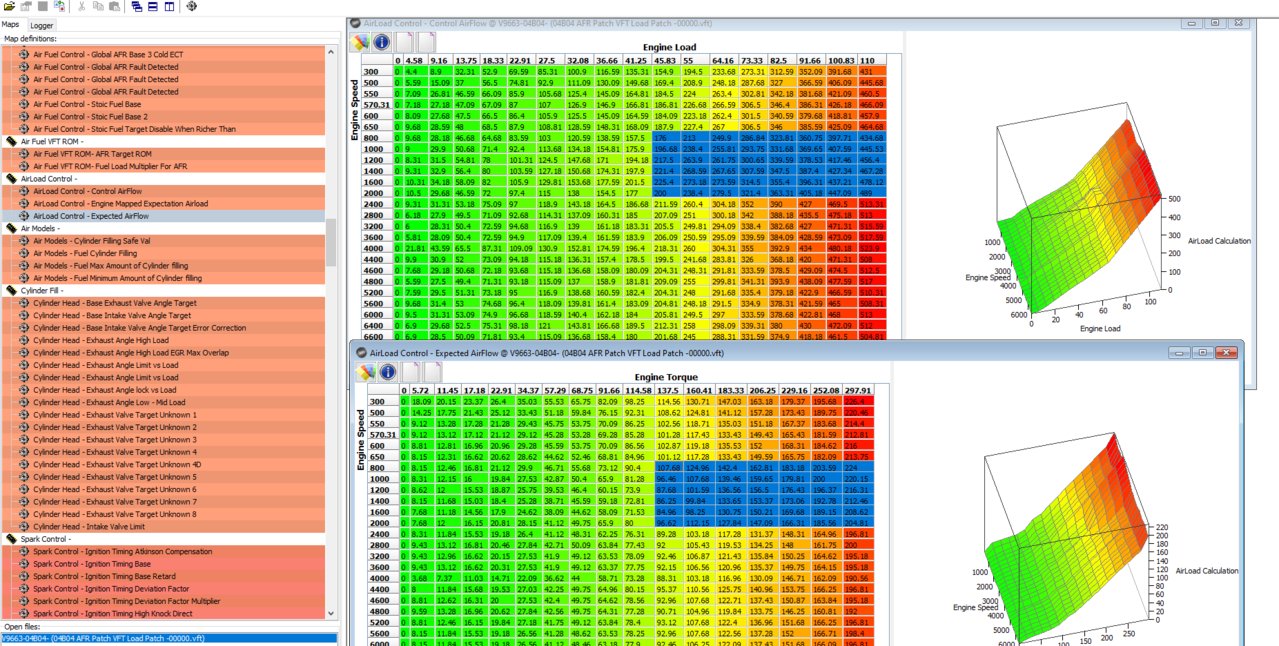Switch to the Maps tab

pyautogui.click(x=11, y=24)
